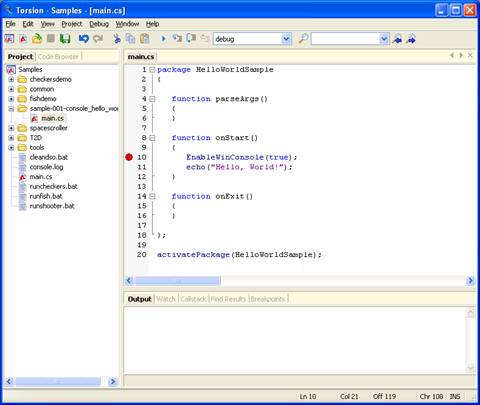Open the Debug menu
Viewport: 480px width, 405px height.
point(99,24)
